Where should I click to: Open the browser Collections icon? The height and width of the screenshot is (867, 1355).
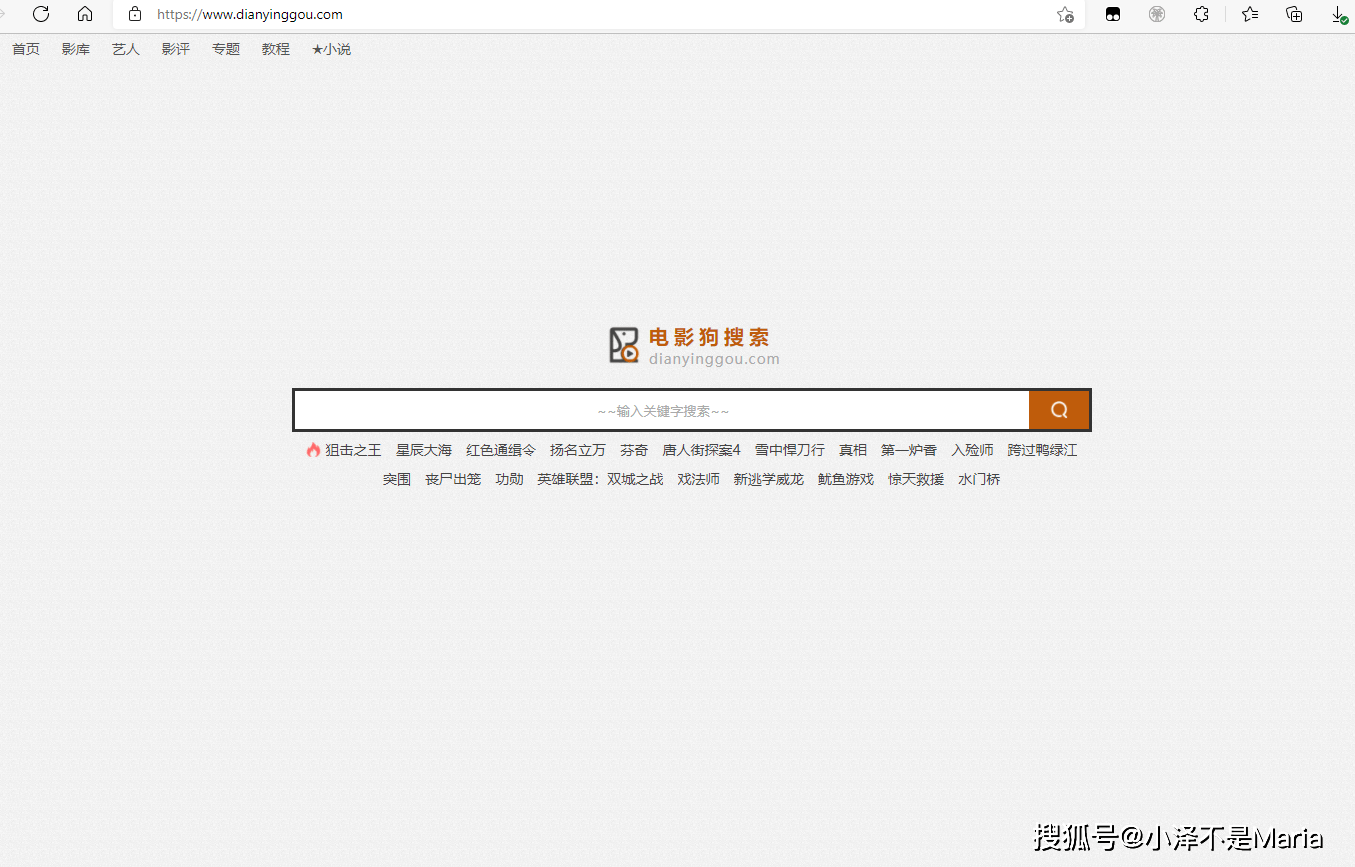click(1294, 14)
